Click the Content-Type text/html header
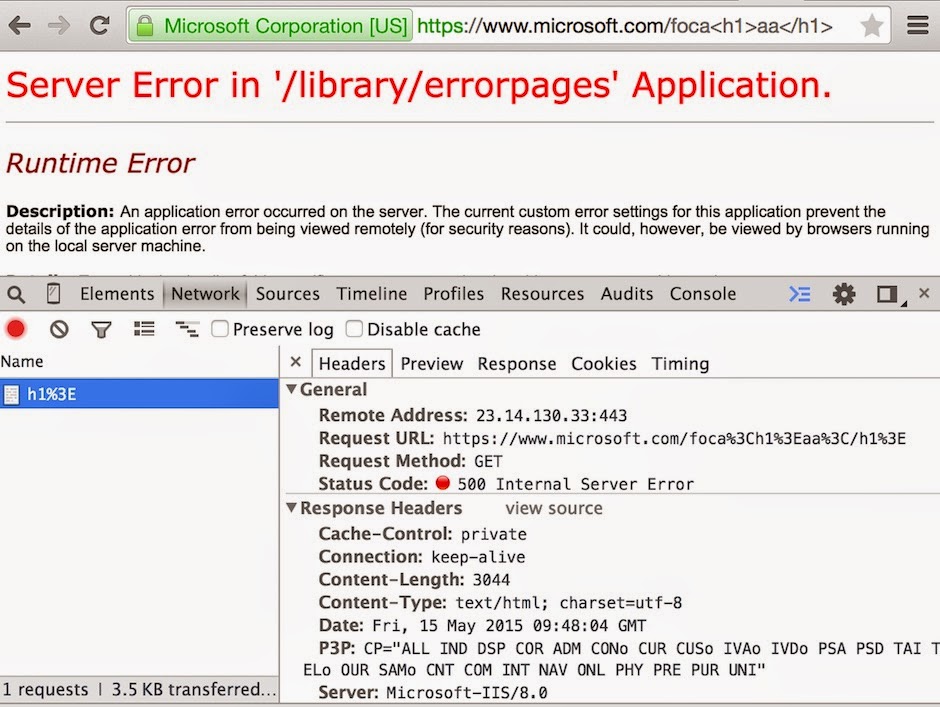940x707 pixels. click(x=500, y=602)
